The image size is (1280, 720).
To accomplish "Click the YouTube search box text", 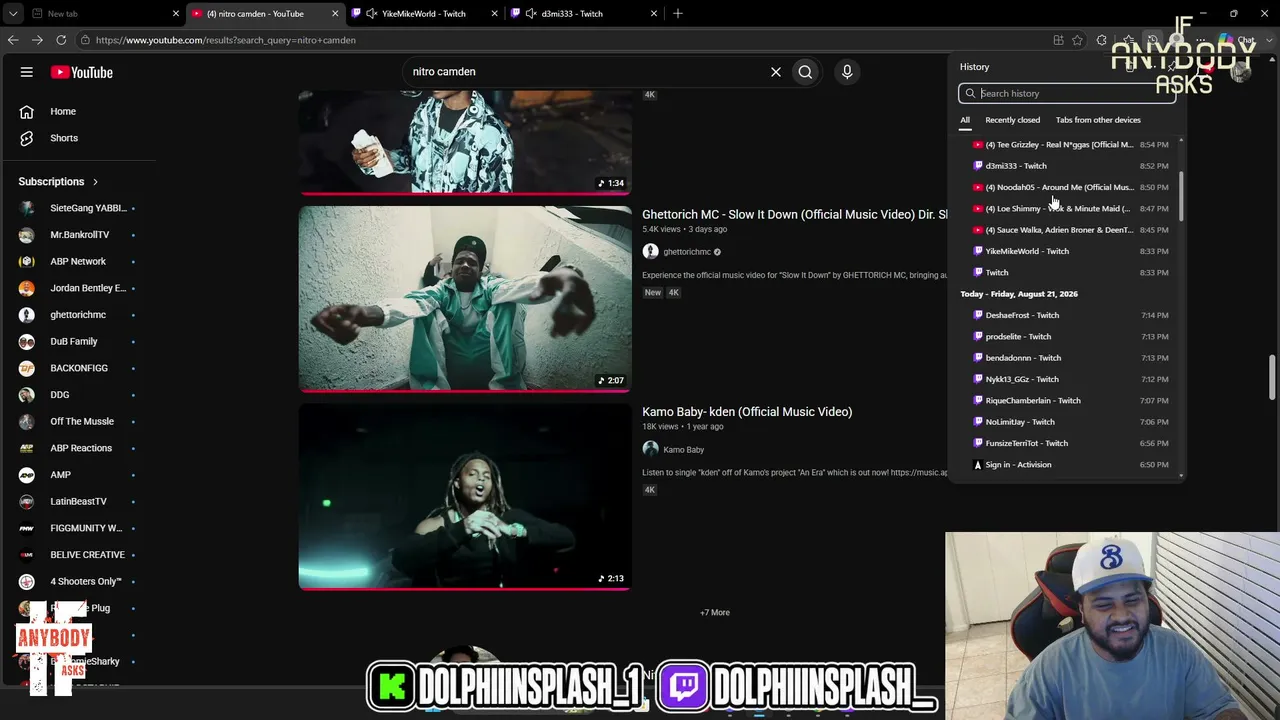I will [444, 72].
